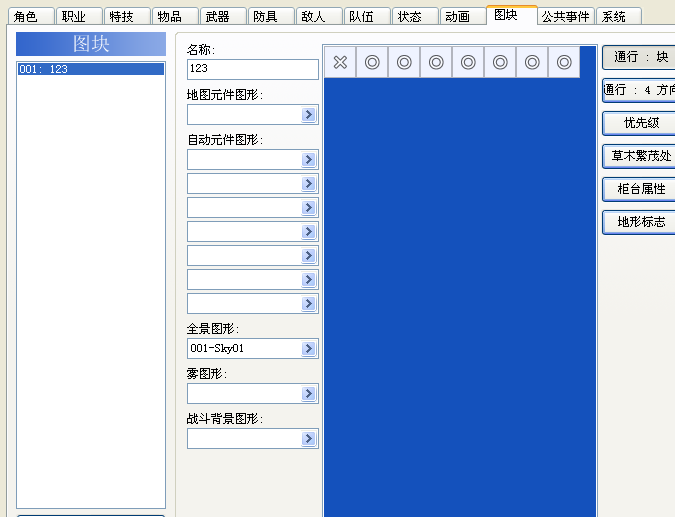Open the third 自动元件图形 chooser arrow
Screen dimensions: 675x517
(308, 208)
